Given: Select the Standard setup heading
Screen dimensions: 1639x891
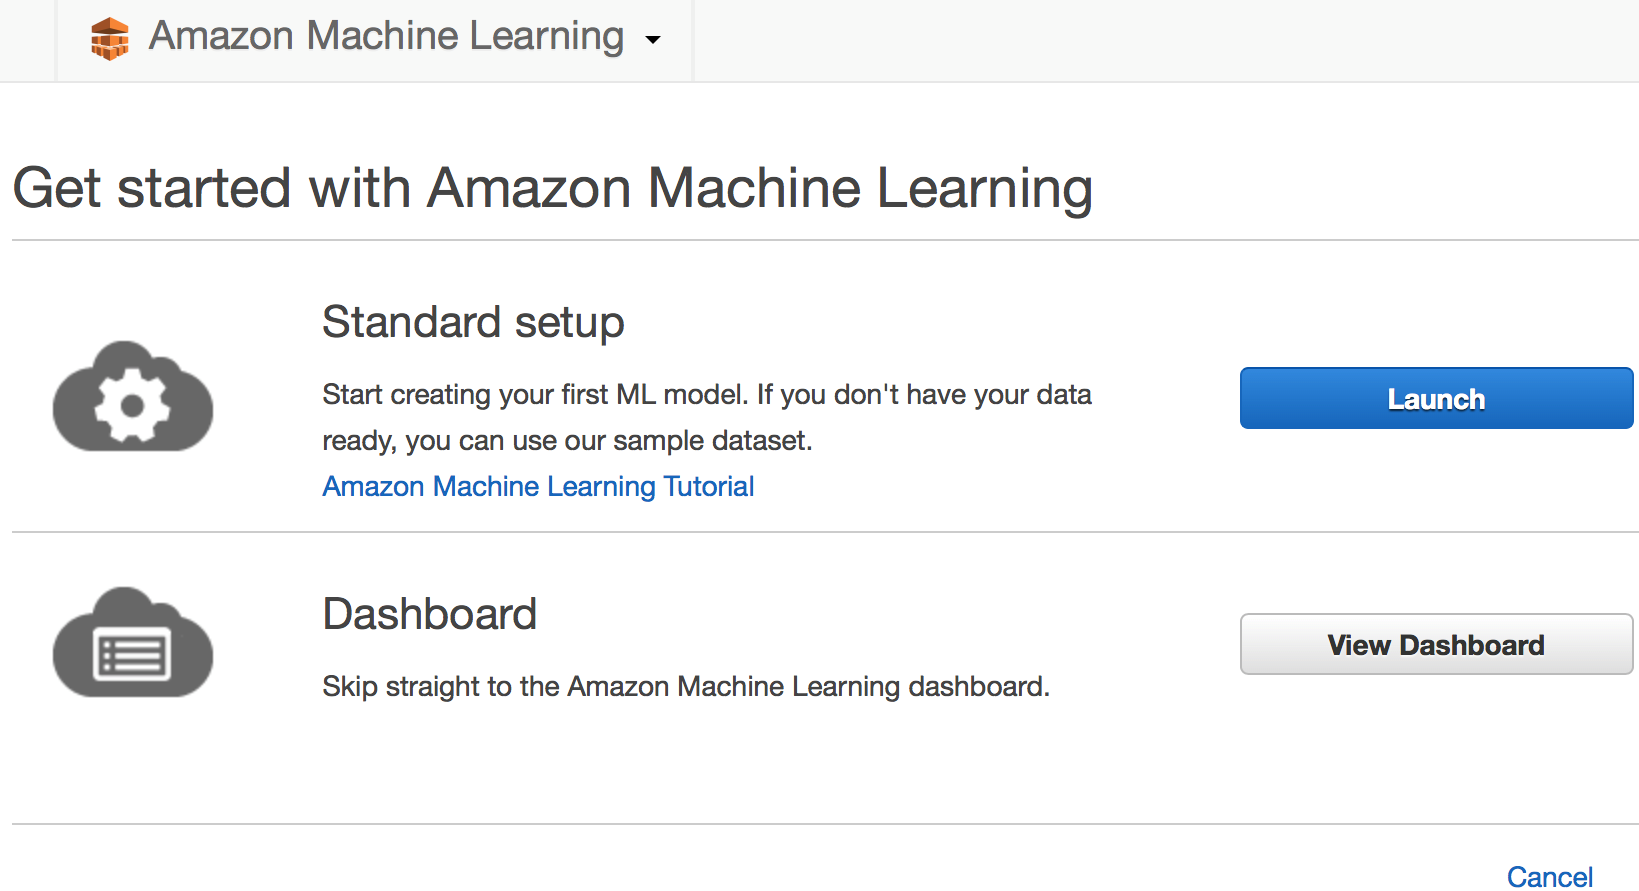Looking at the screenshot, I should (473, 322).
